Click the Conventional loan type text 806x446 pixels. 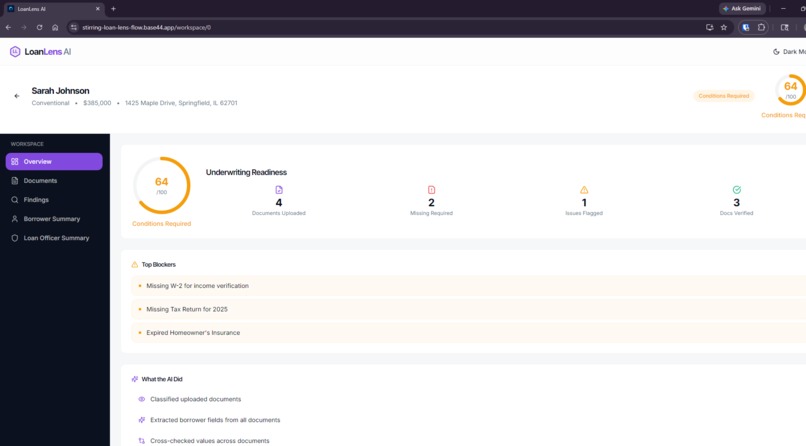[50, 103]
